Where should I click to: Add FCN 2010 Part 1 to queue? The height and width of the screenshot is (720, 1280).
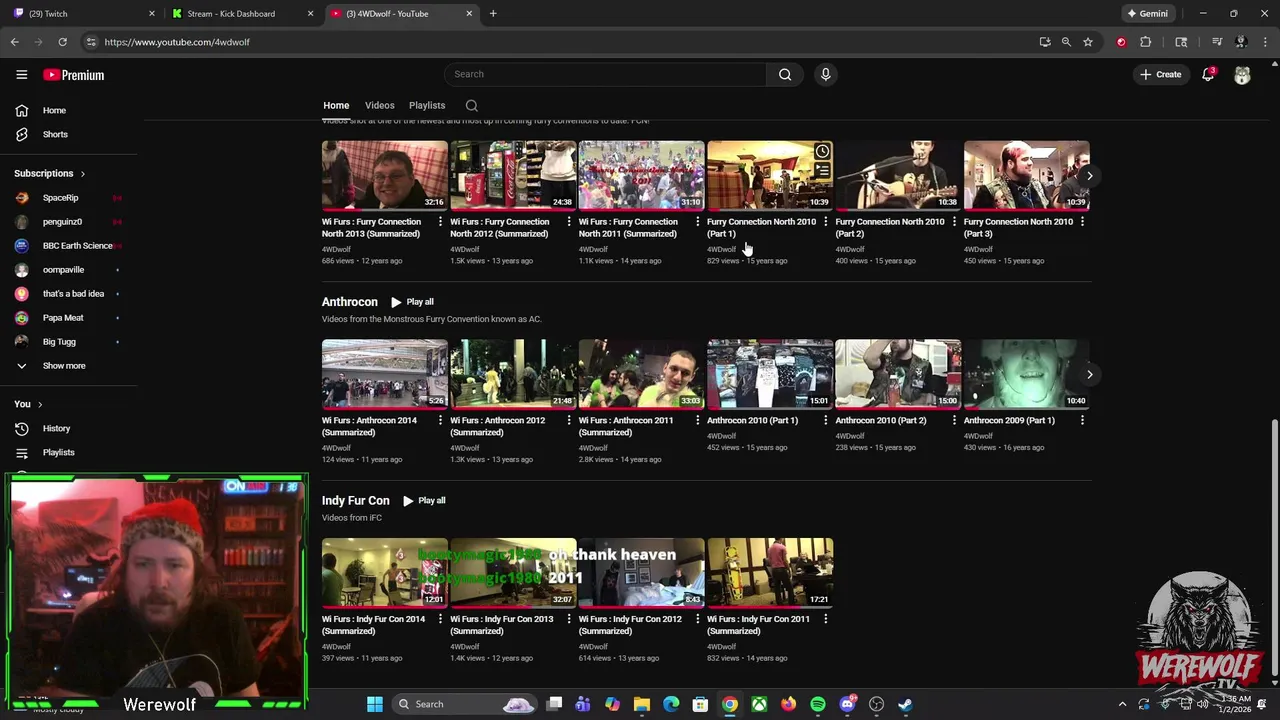click(x=822, y=170)
